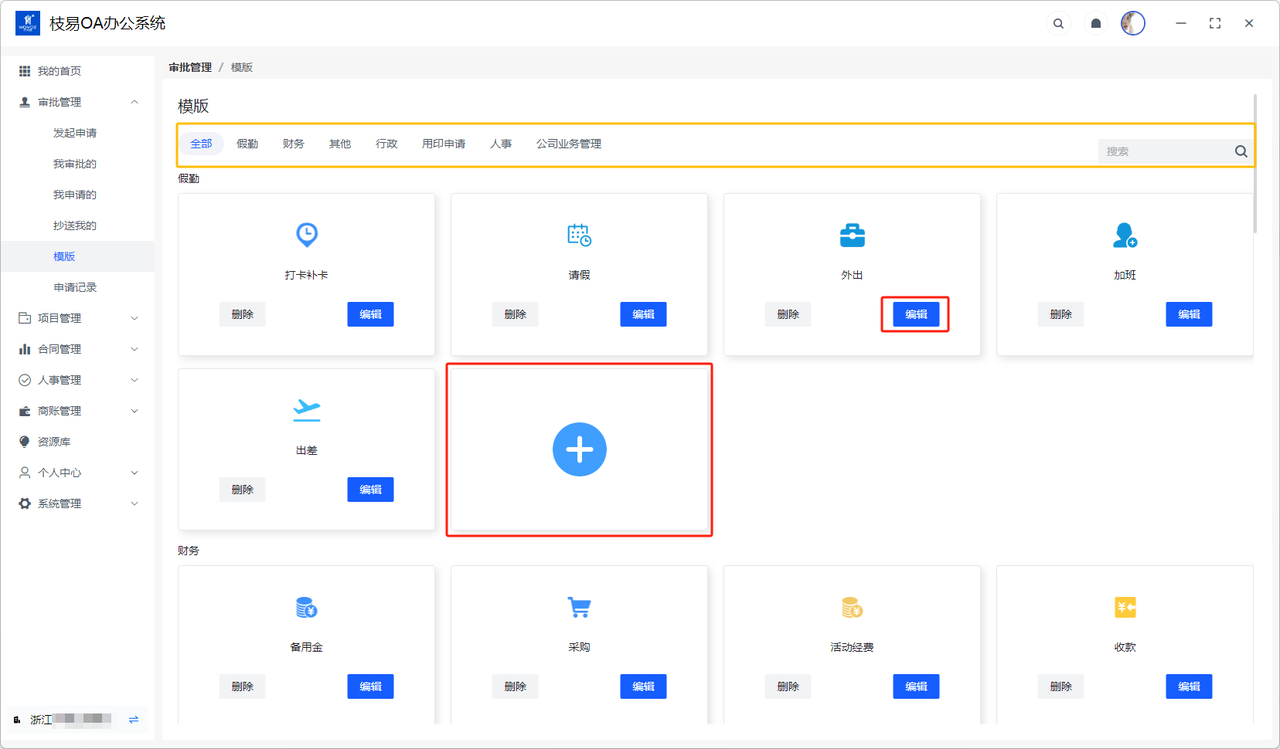
Task: Click the 外出 briefcase icon
Action: tap(852, 235)
